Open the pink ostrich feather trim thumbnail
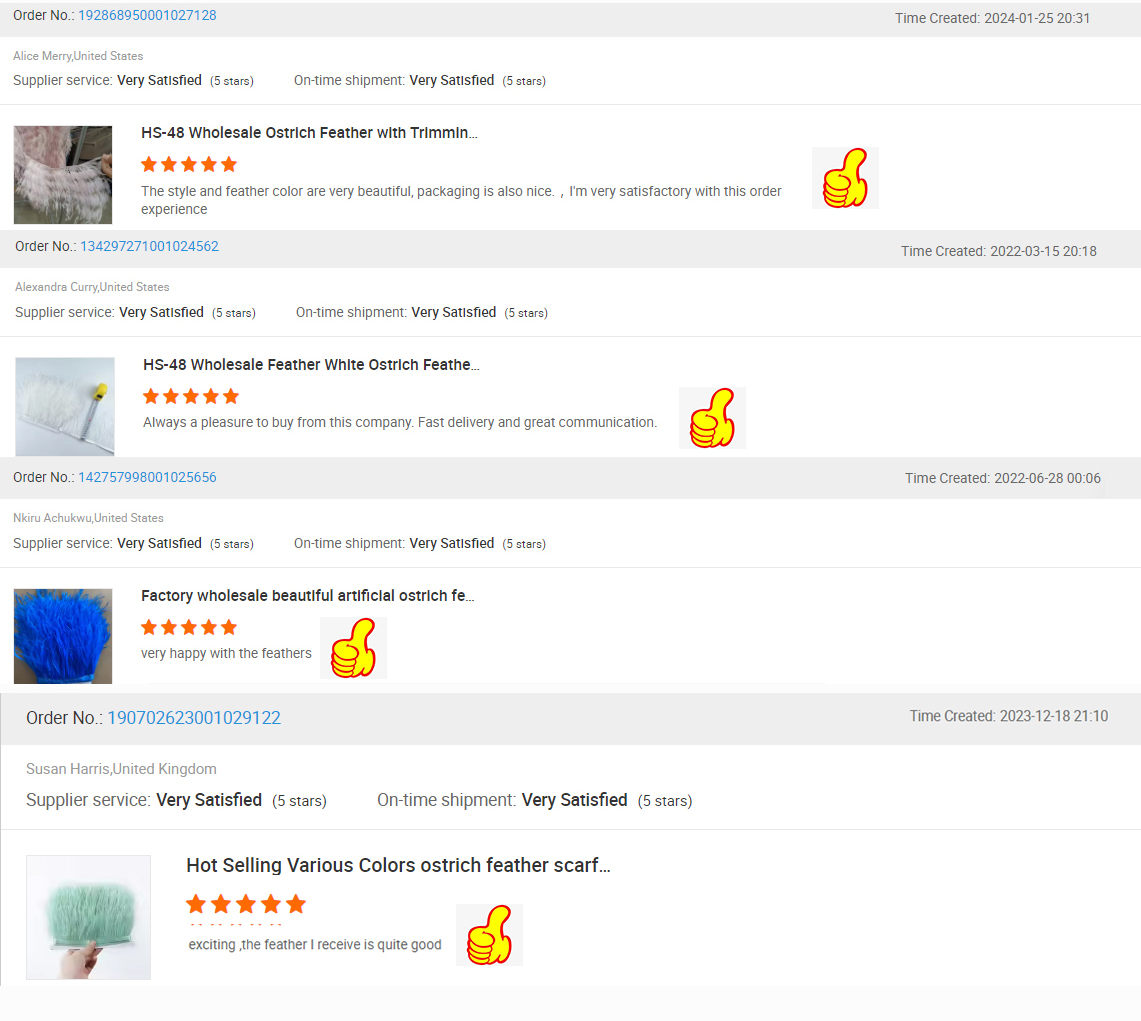 pos(63,175)
